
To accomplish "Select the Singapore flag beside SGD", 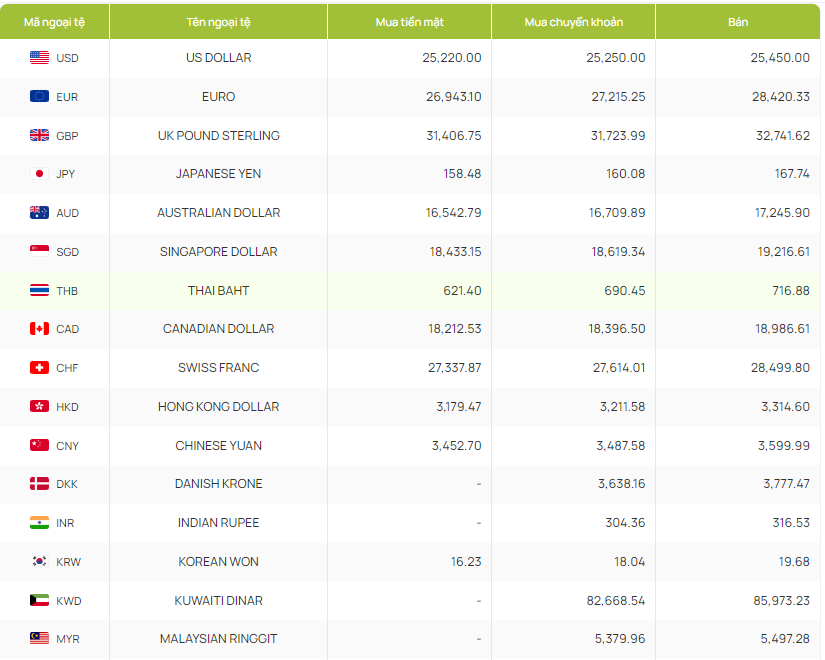I will (39, 252).
